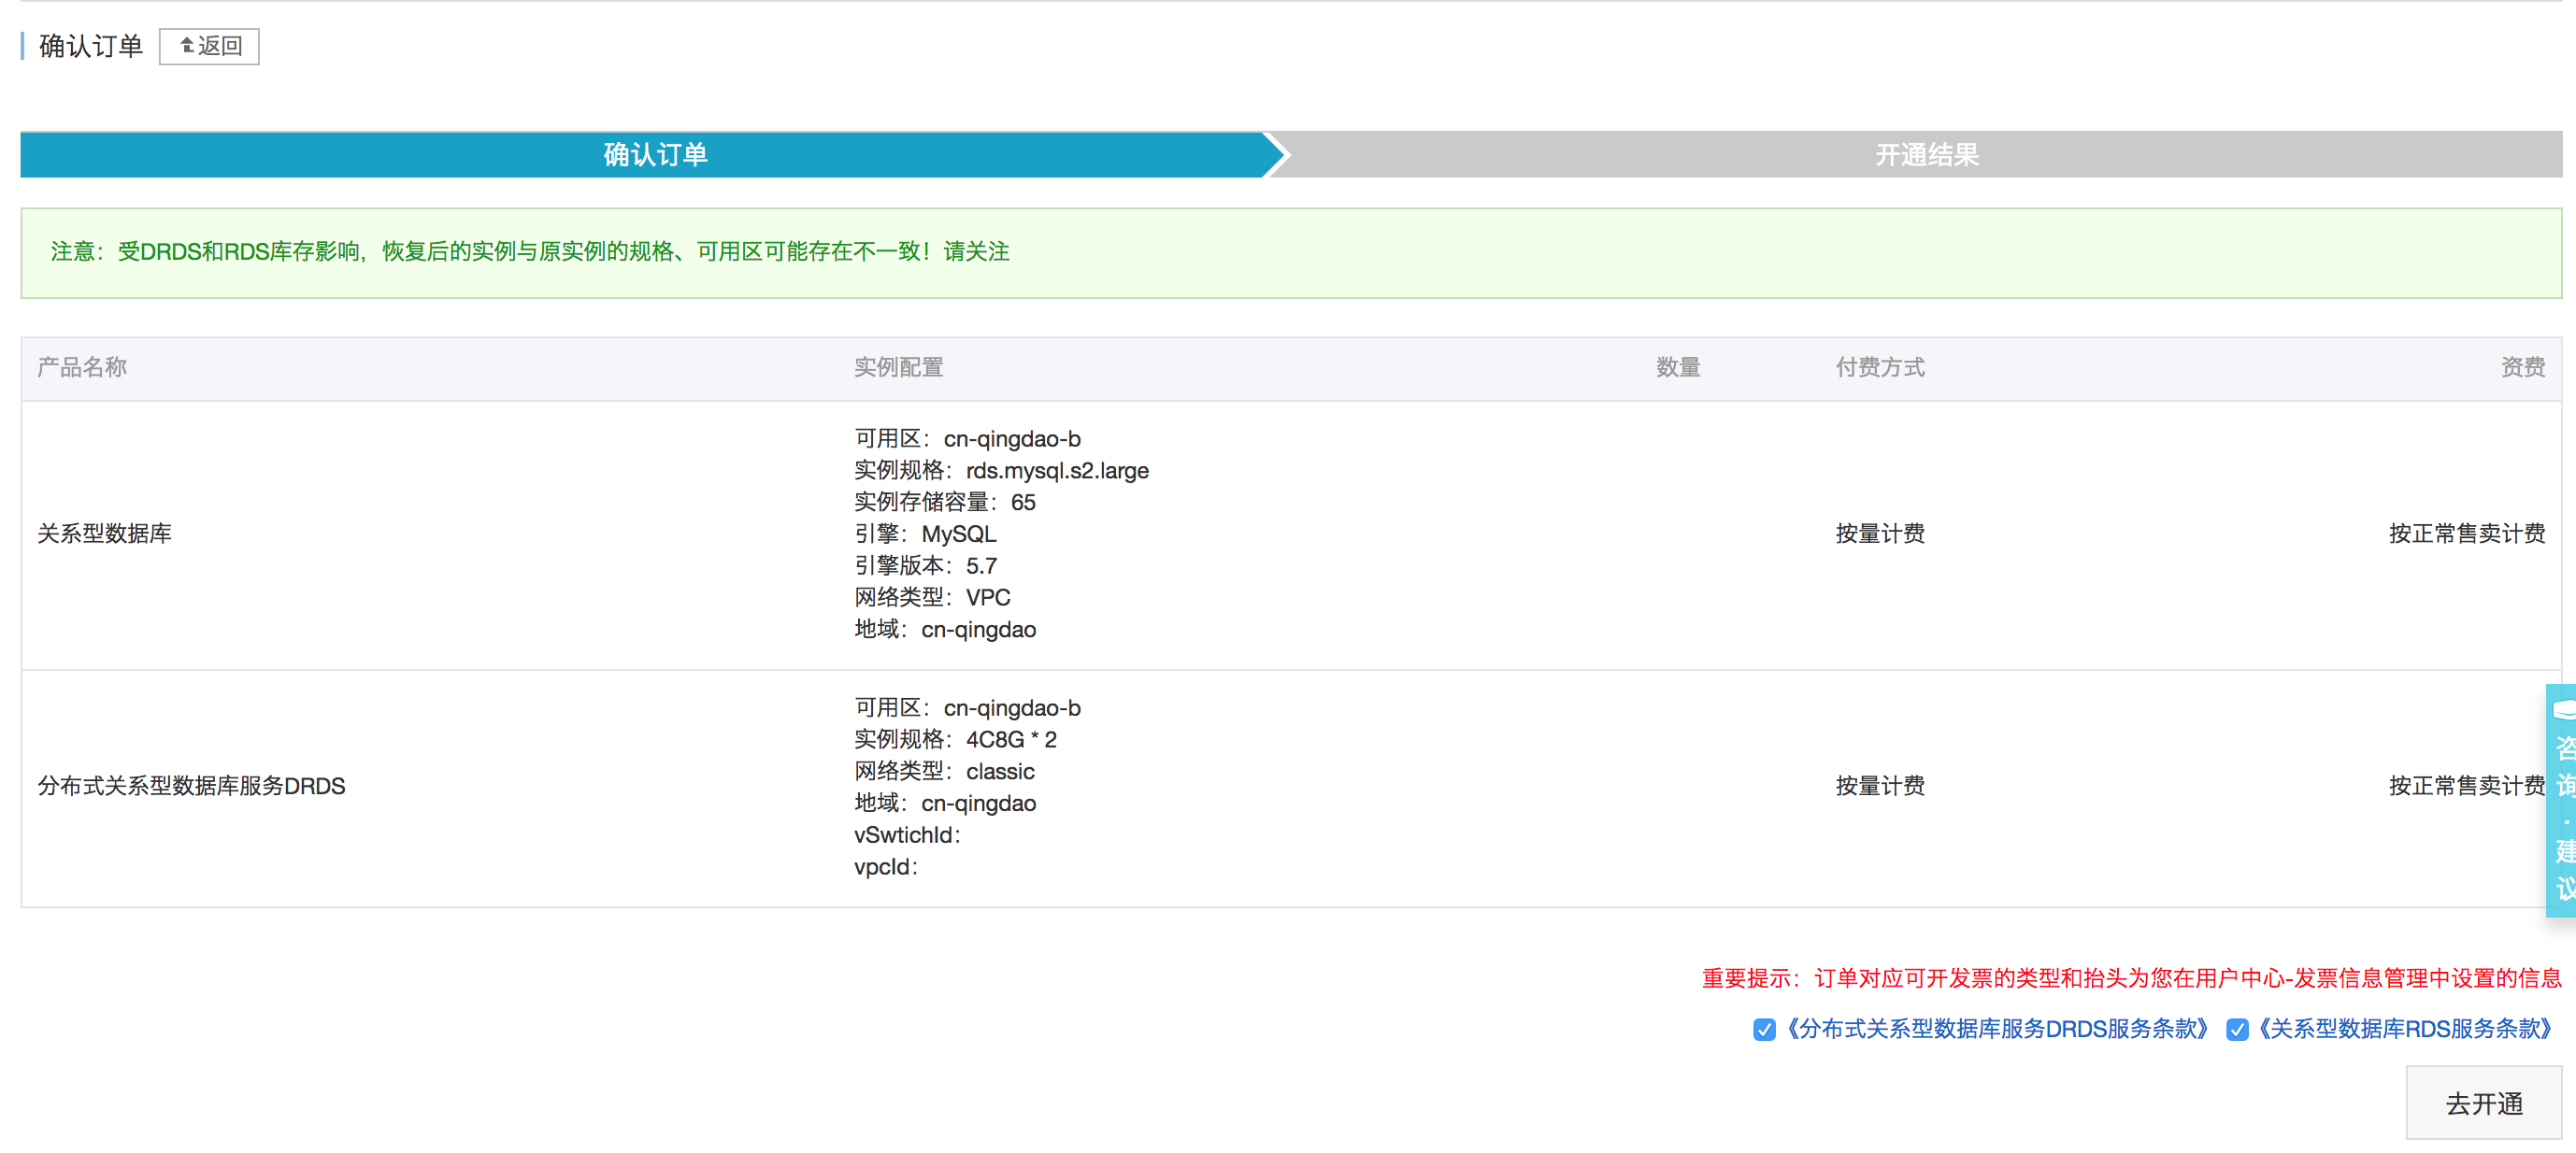Viewport: 2576px width, 1153px height.
Task: Click the 网络类型: VPC line
Action: [x=932, y=598]
